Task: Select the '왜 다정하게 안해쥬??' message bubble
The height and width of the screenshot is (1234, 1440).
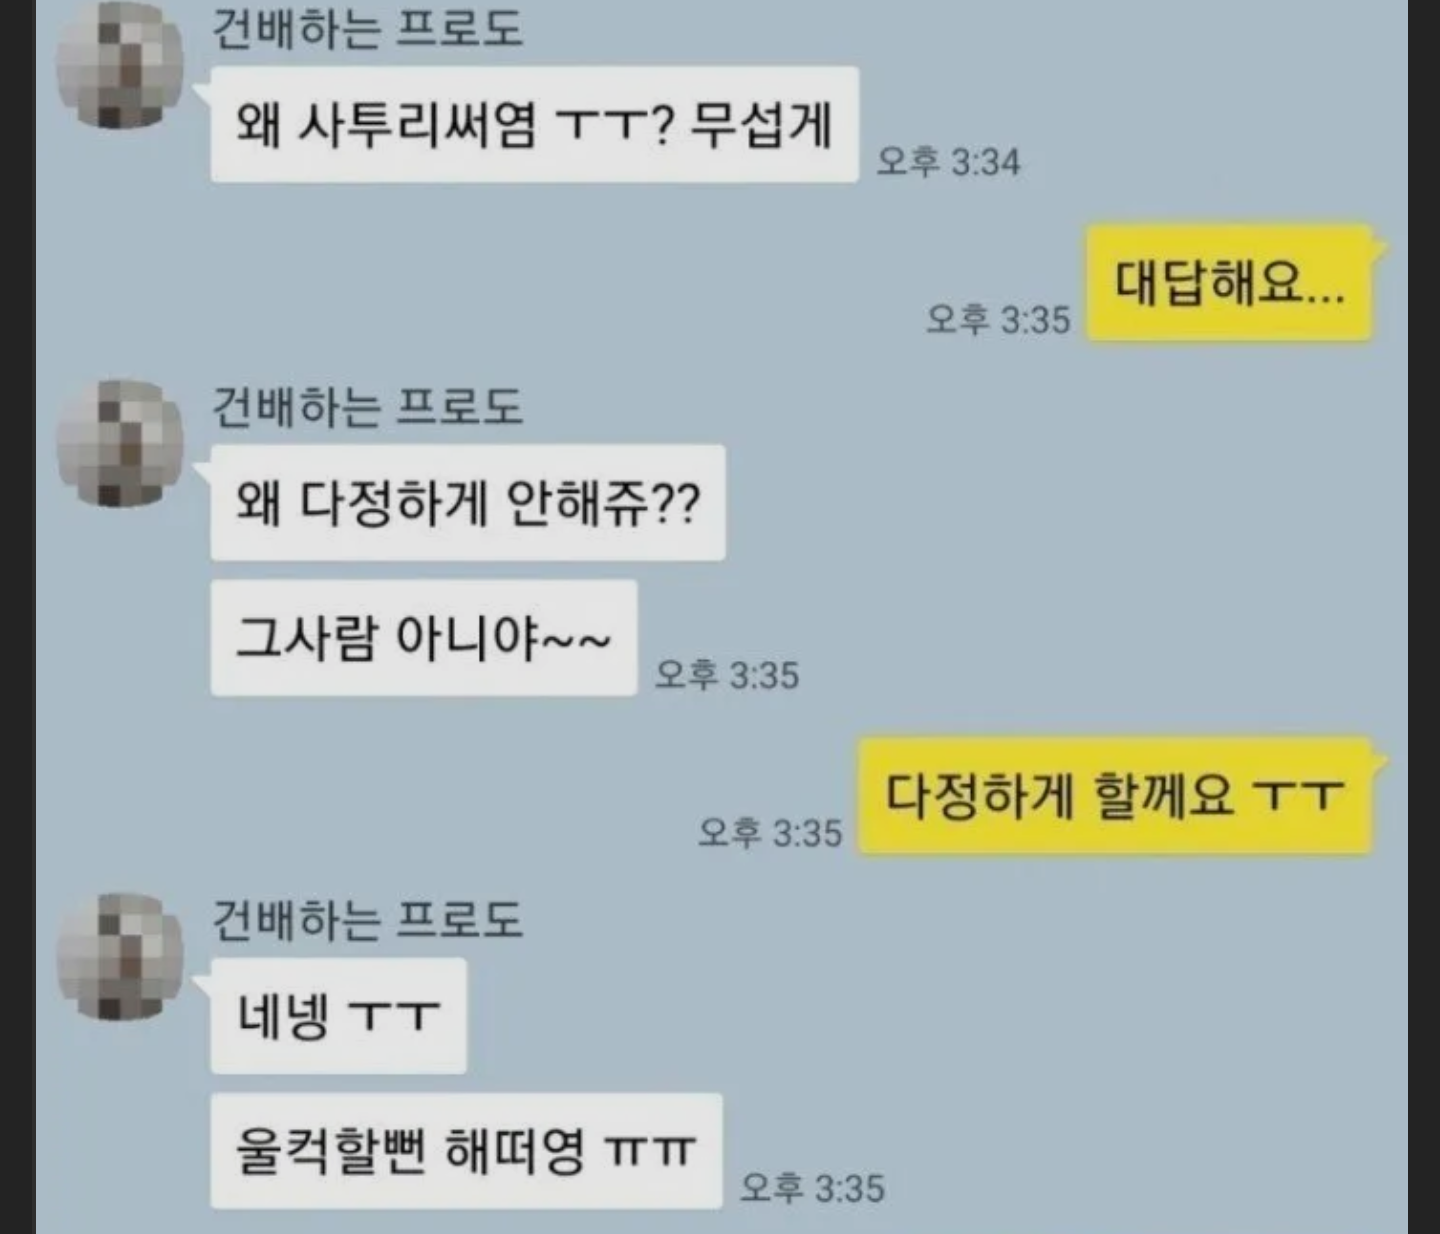Action: tap(468, 502)
